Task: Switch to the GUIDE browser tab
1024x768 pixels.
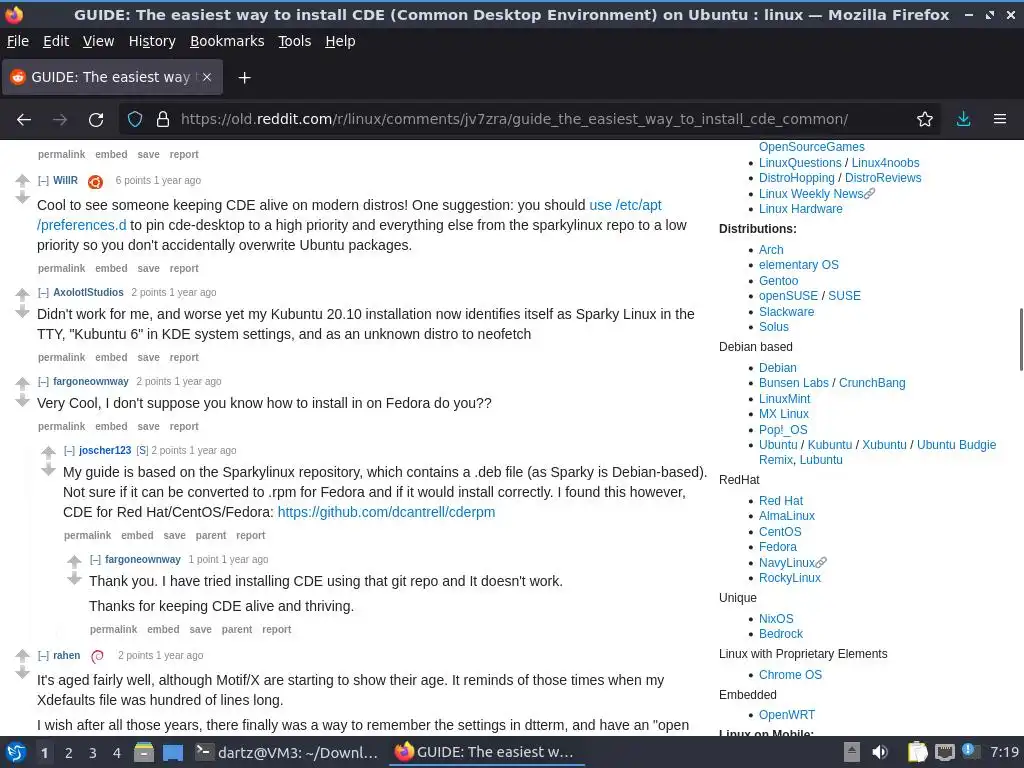Action: 112,77
